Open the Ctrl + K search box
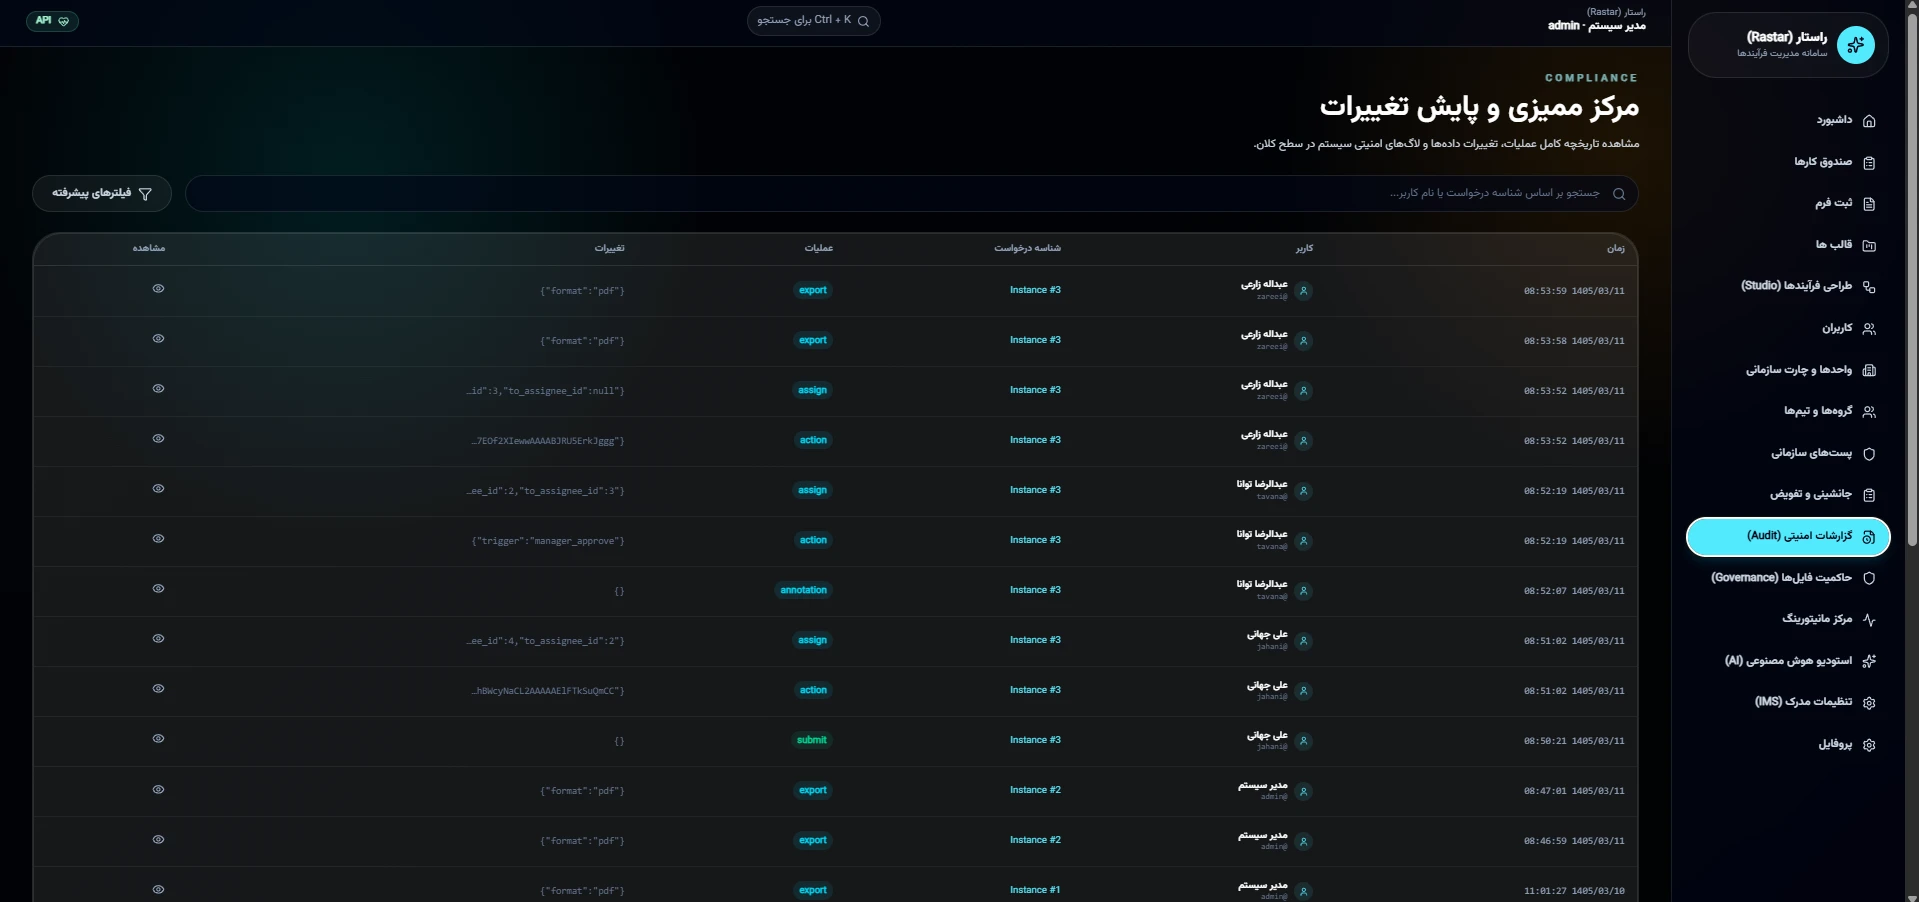 click(813, 21)
